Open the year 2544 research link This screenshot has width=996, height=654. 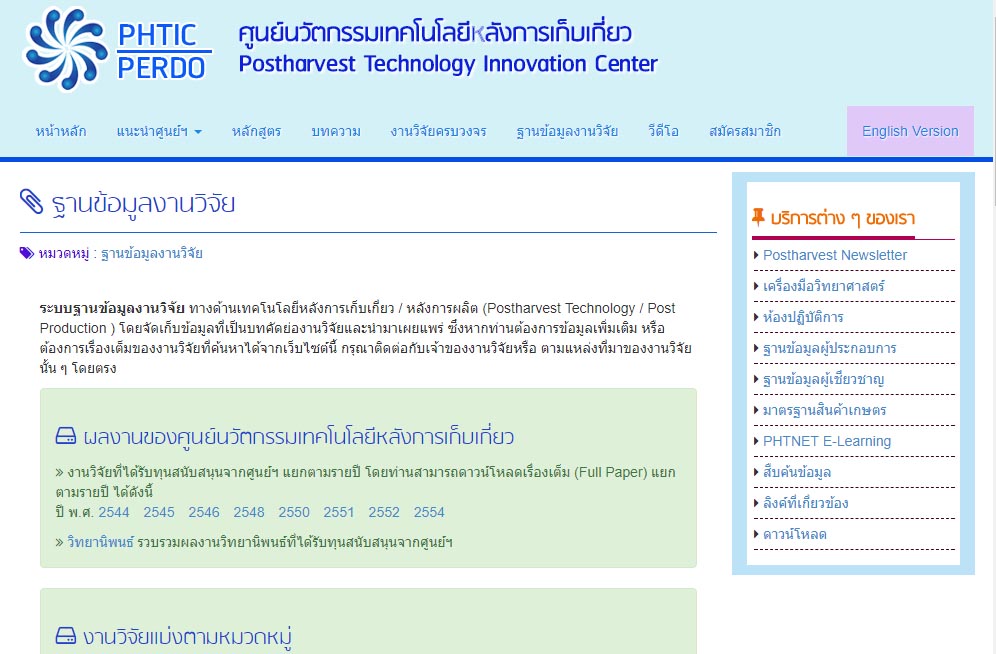coord(114,512)
